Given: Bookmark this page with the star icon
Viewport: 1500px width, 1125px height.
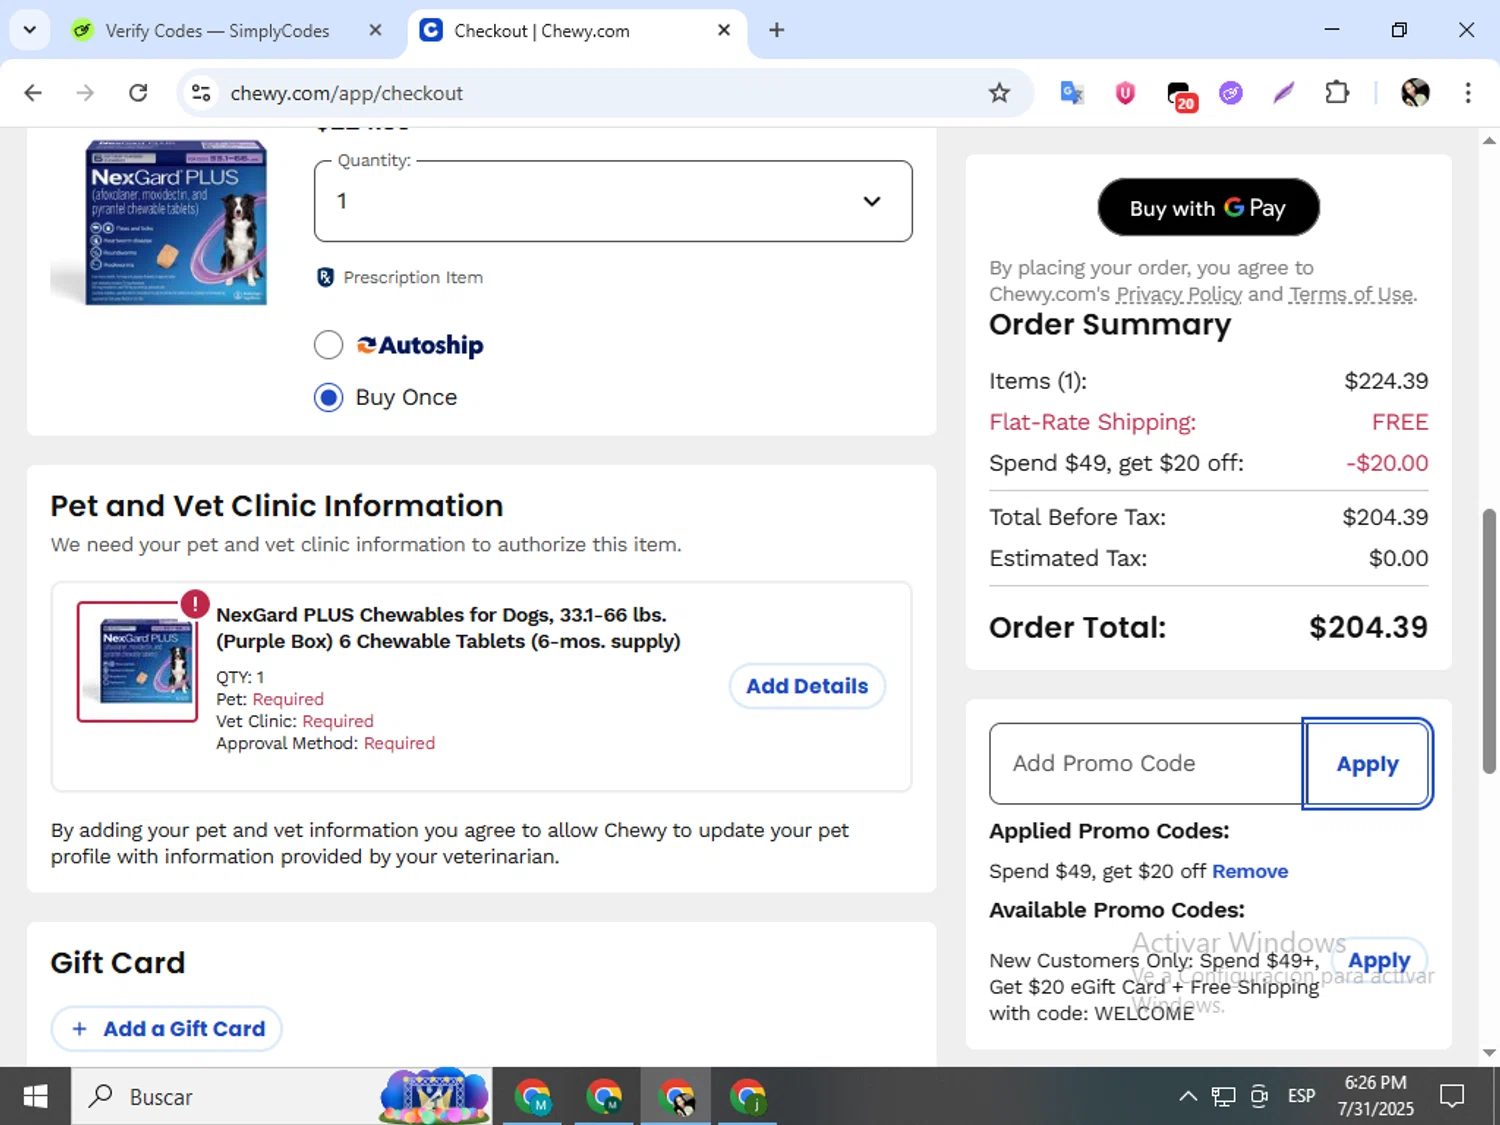Looking at the screenshot, I should click(x=999, y=93).
